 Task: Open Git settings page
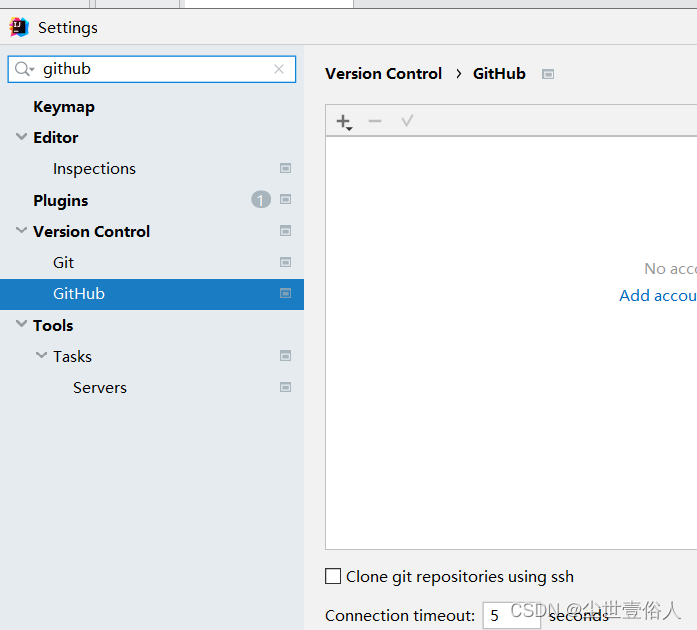click(63, 263)
